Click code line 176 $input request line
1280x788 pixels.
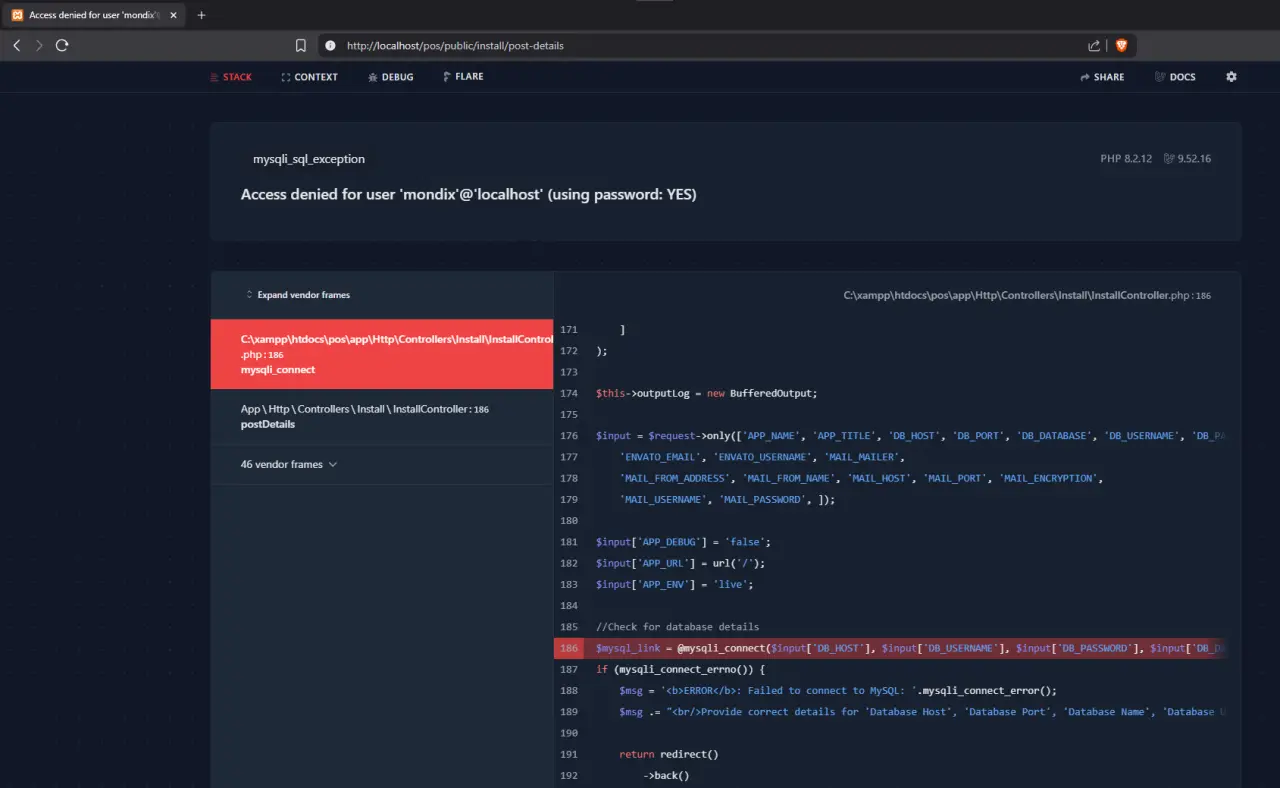(x=910, y=436)
